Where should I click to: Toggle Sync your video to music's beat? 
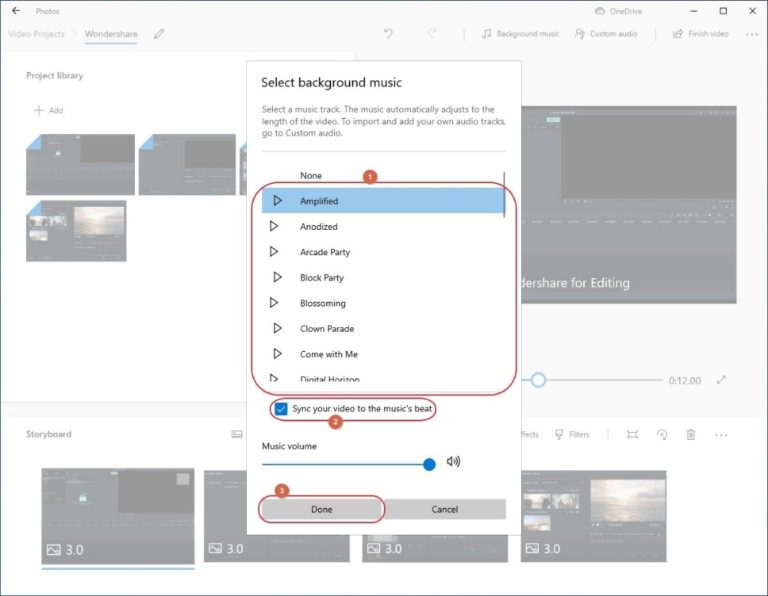point(281,408)
